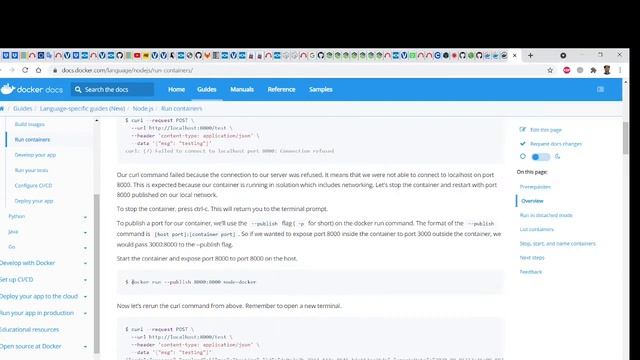Click the Request docs changes link

click(556, 144)
